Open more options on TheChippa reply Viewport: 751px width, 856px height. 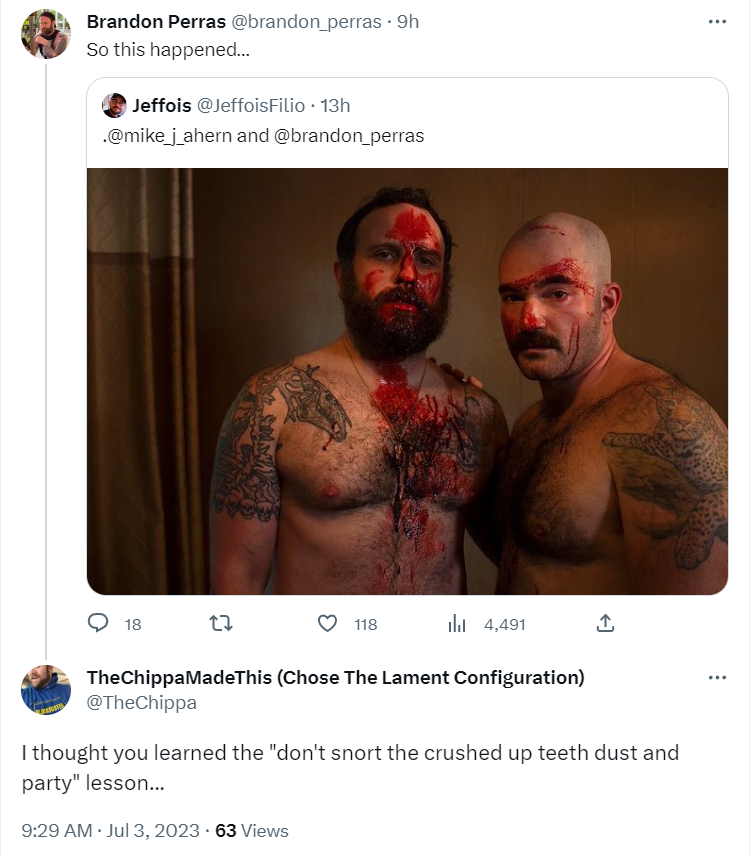coord(717,678)
